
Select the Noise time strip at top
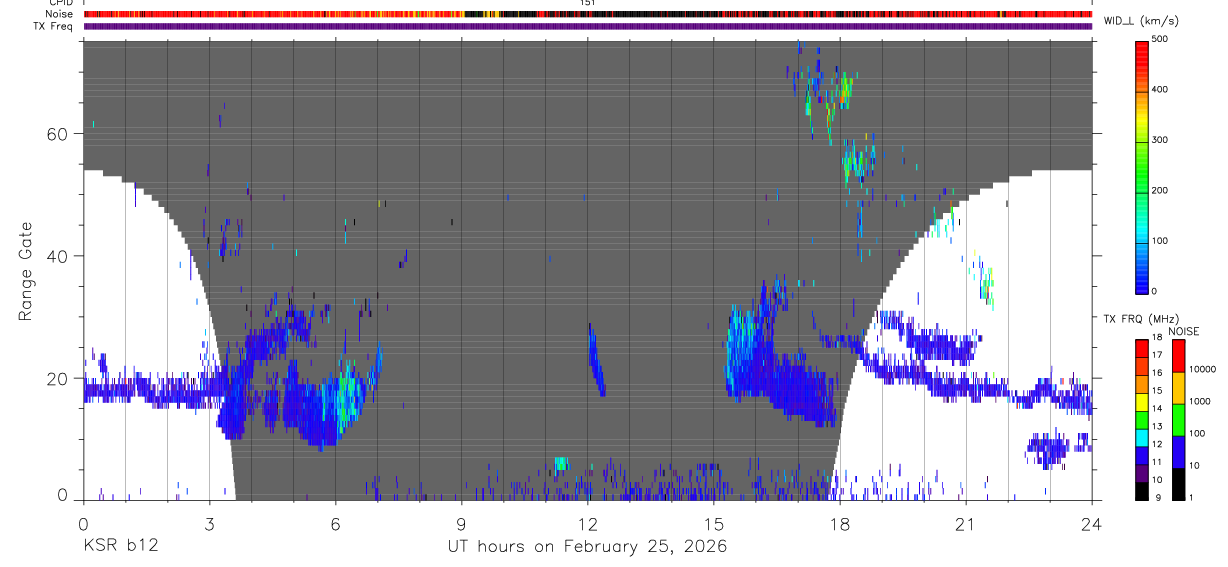point(587,14)
